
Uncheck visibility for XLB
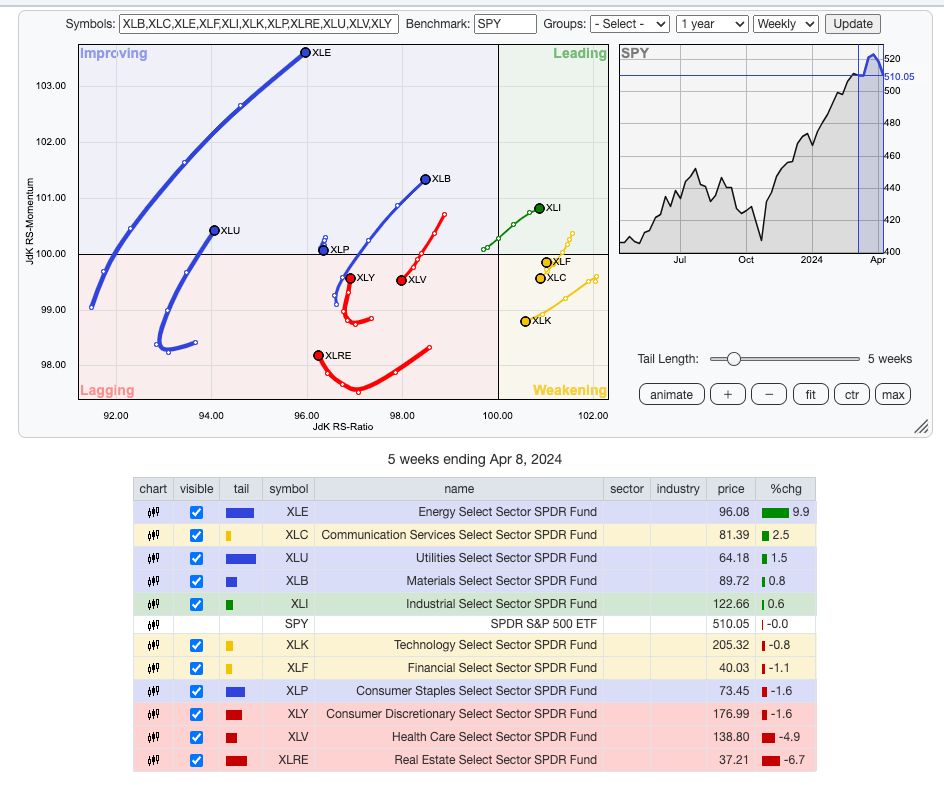click(196, 581)
